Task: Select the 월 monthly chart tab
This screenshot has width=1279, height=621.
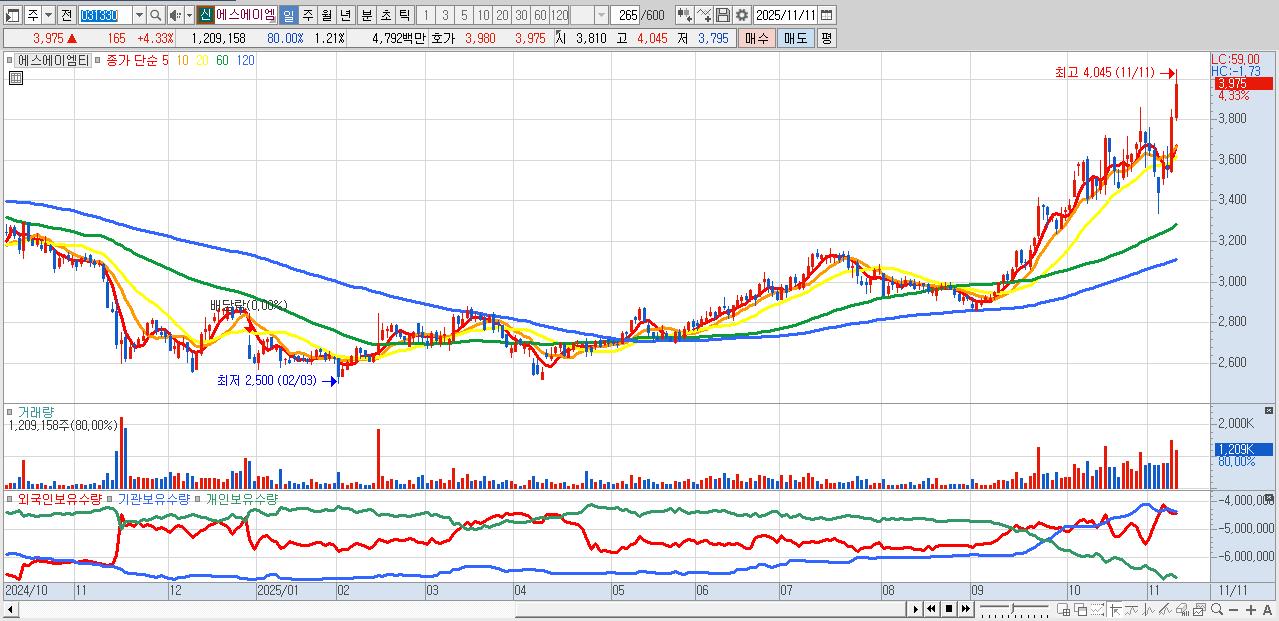Action: [x=326, y=16]
